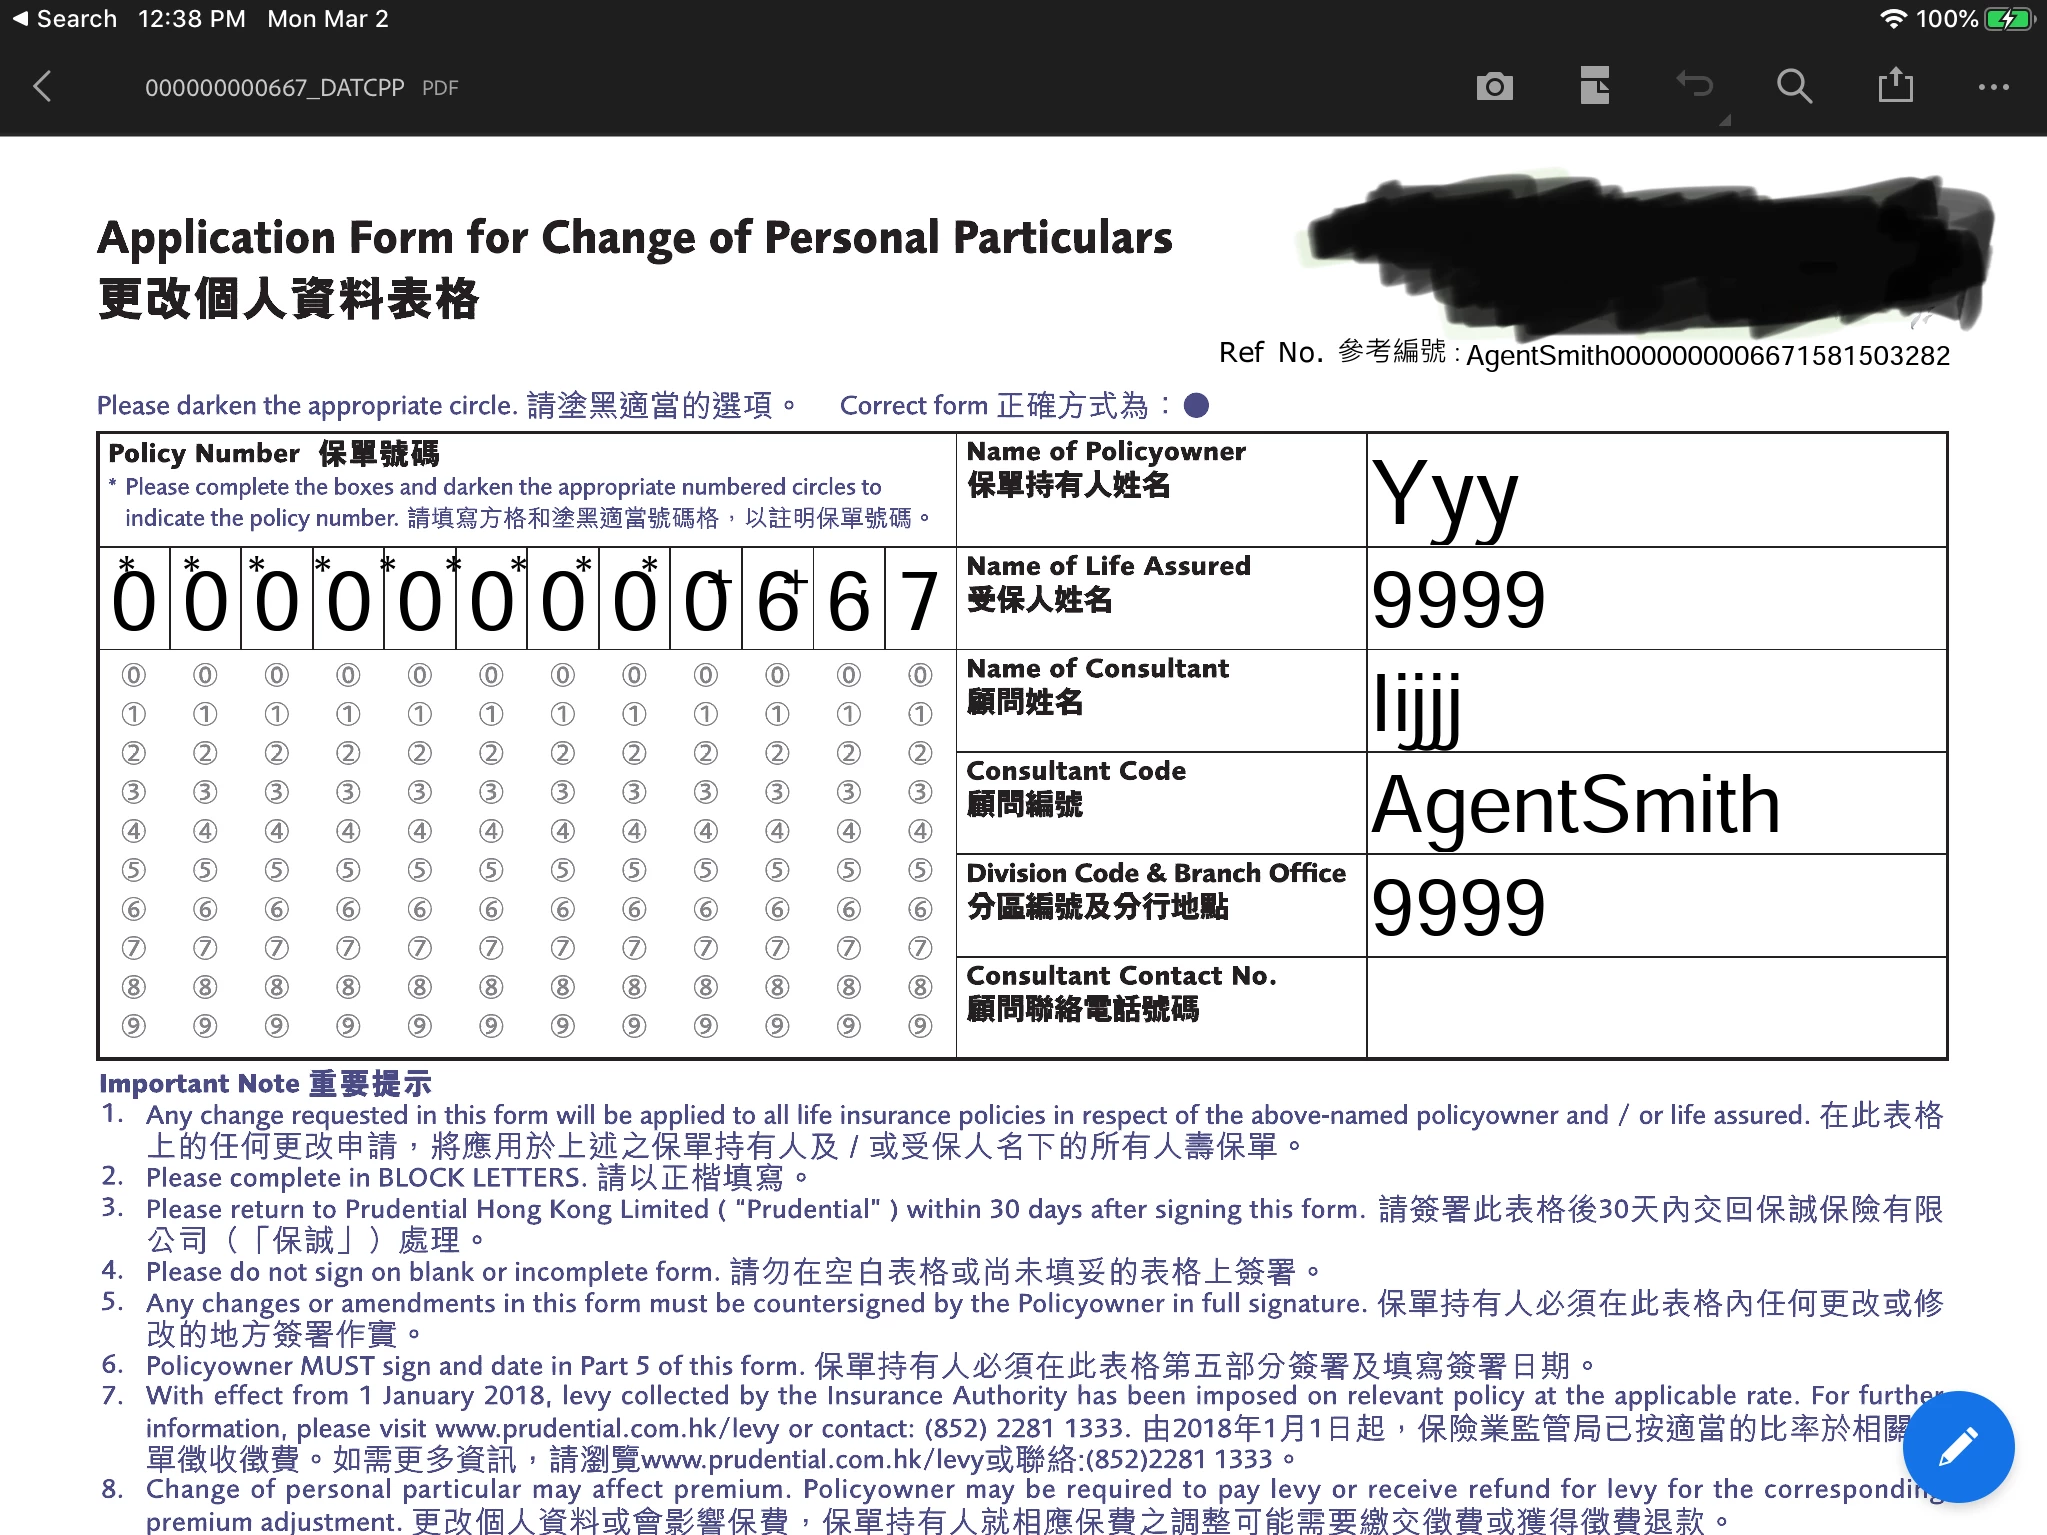Tap the page view mode icon

[1594, 87]
